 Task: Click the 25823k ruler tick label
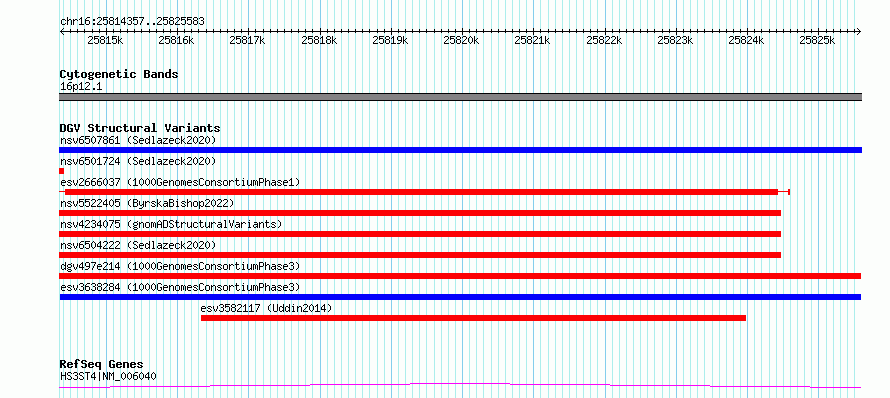pyautogui.click(x=675, y=40)
